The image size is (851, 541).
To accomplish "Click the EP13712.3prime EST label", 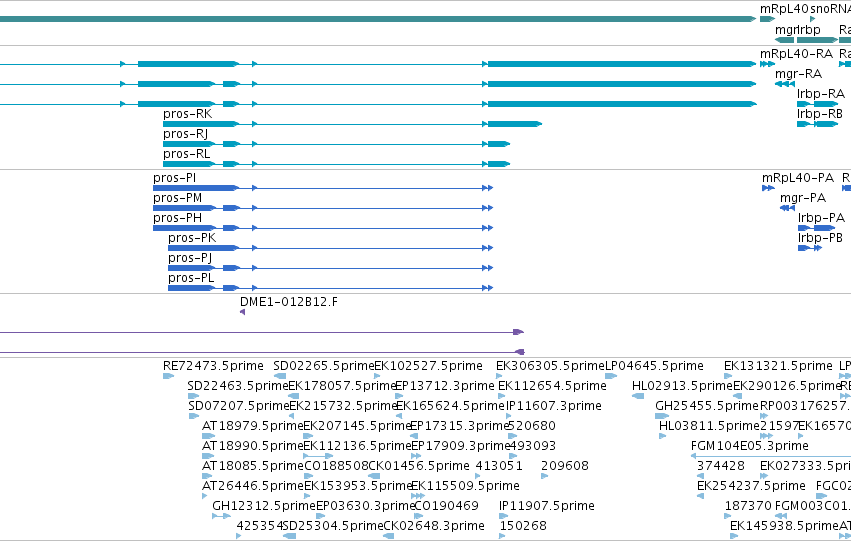I will tap(445, 386).
